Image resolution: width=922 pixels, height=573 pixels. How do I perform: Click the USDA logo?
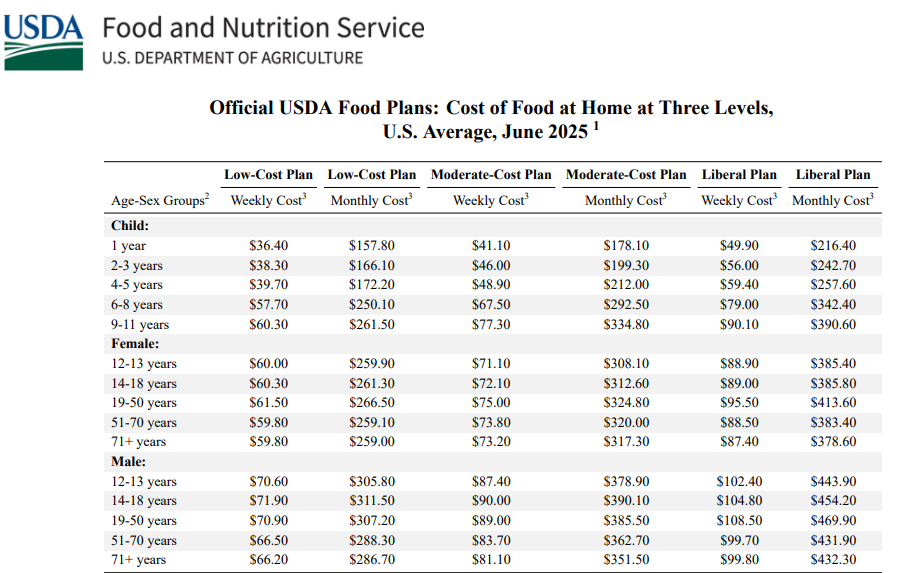pyautogui.click(x=43, y=41)
